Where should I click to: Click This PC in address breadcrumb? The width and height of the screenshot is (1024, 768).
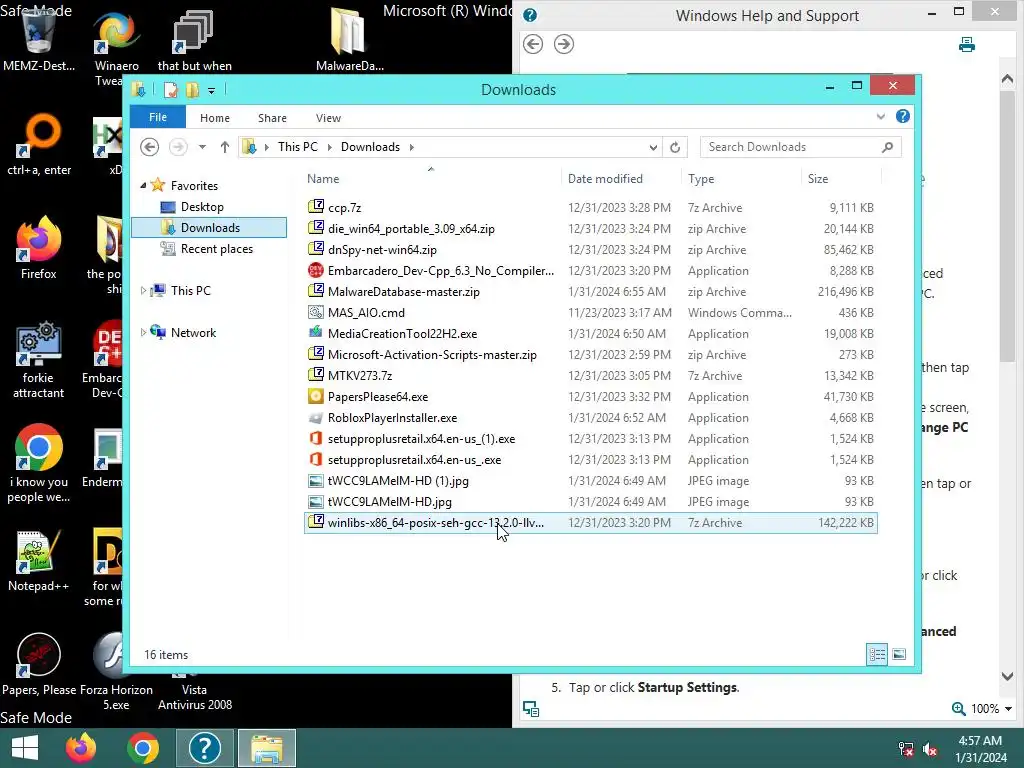pos(298,147)
